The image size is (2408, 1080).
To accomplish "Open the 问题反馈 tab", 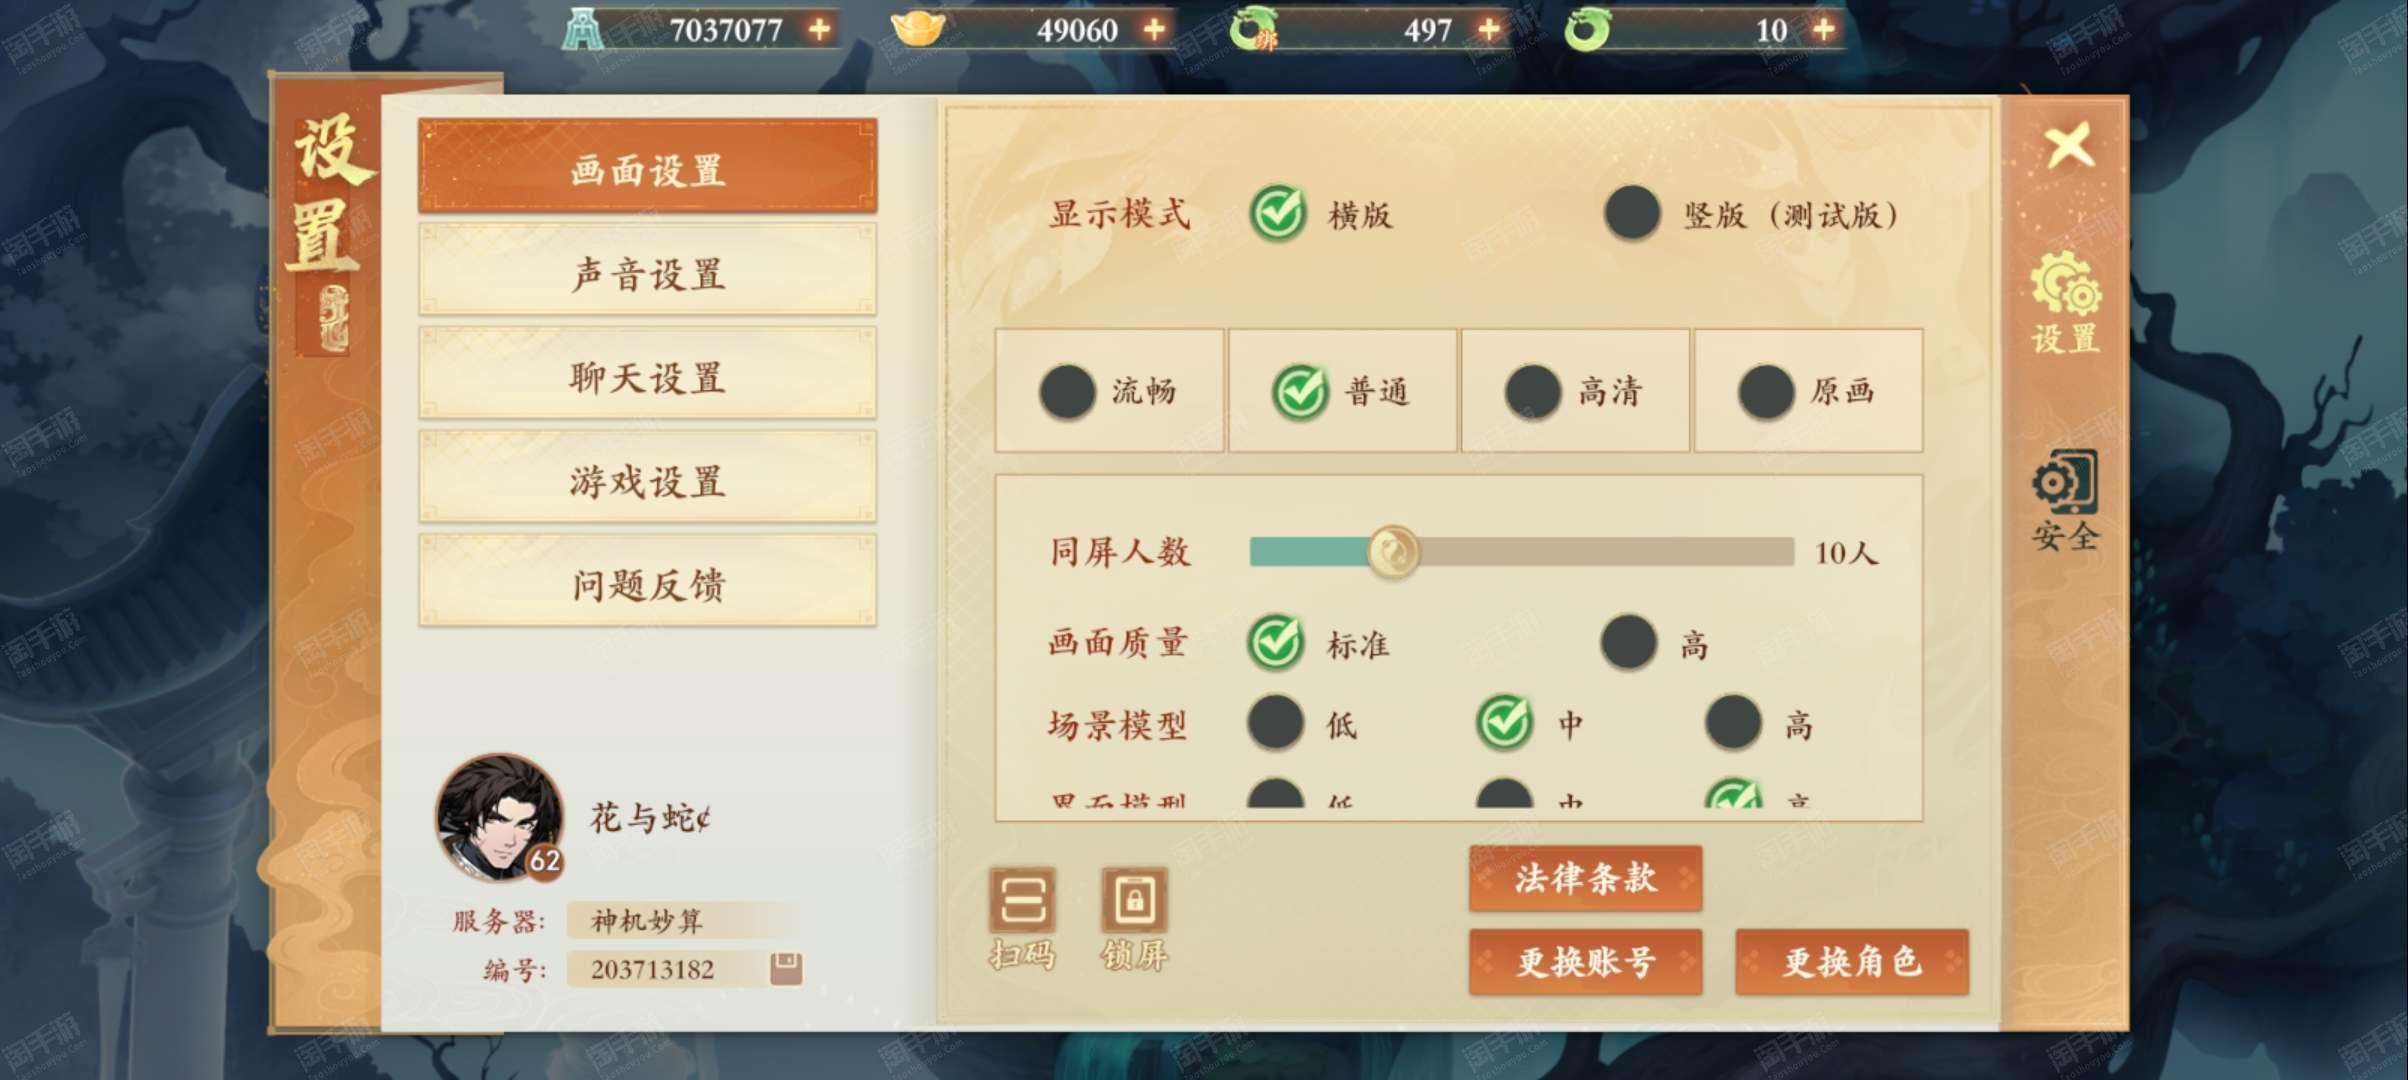I will pos(648,583).
